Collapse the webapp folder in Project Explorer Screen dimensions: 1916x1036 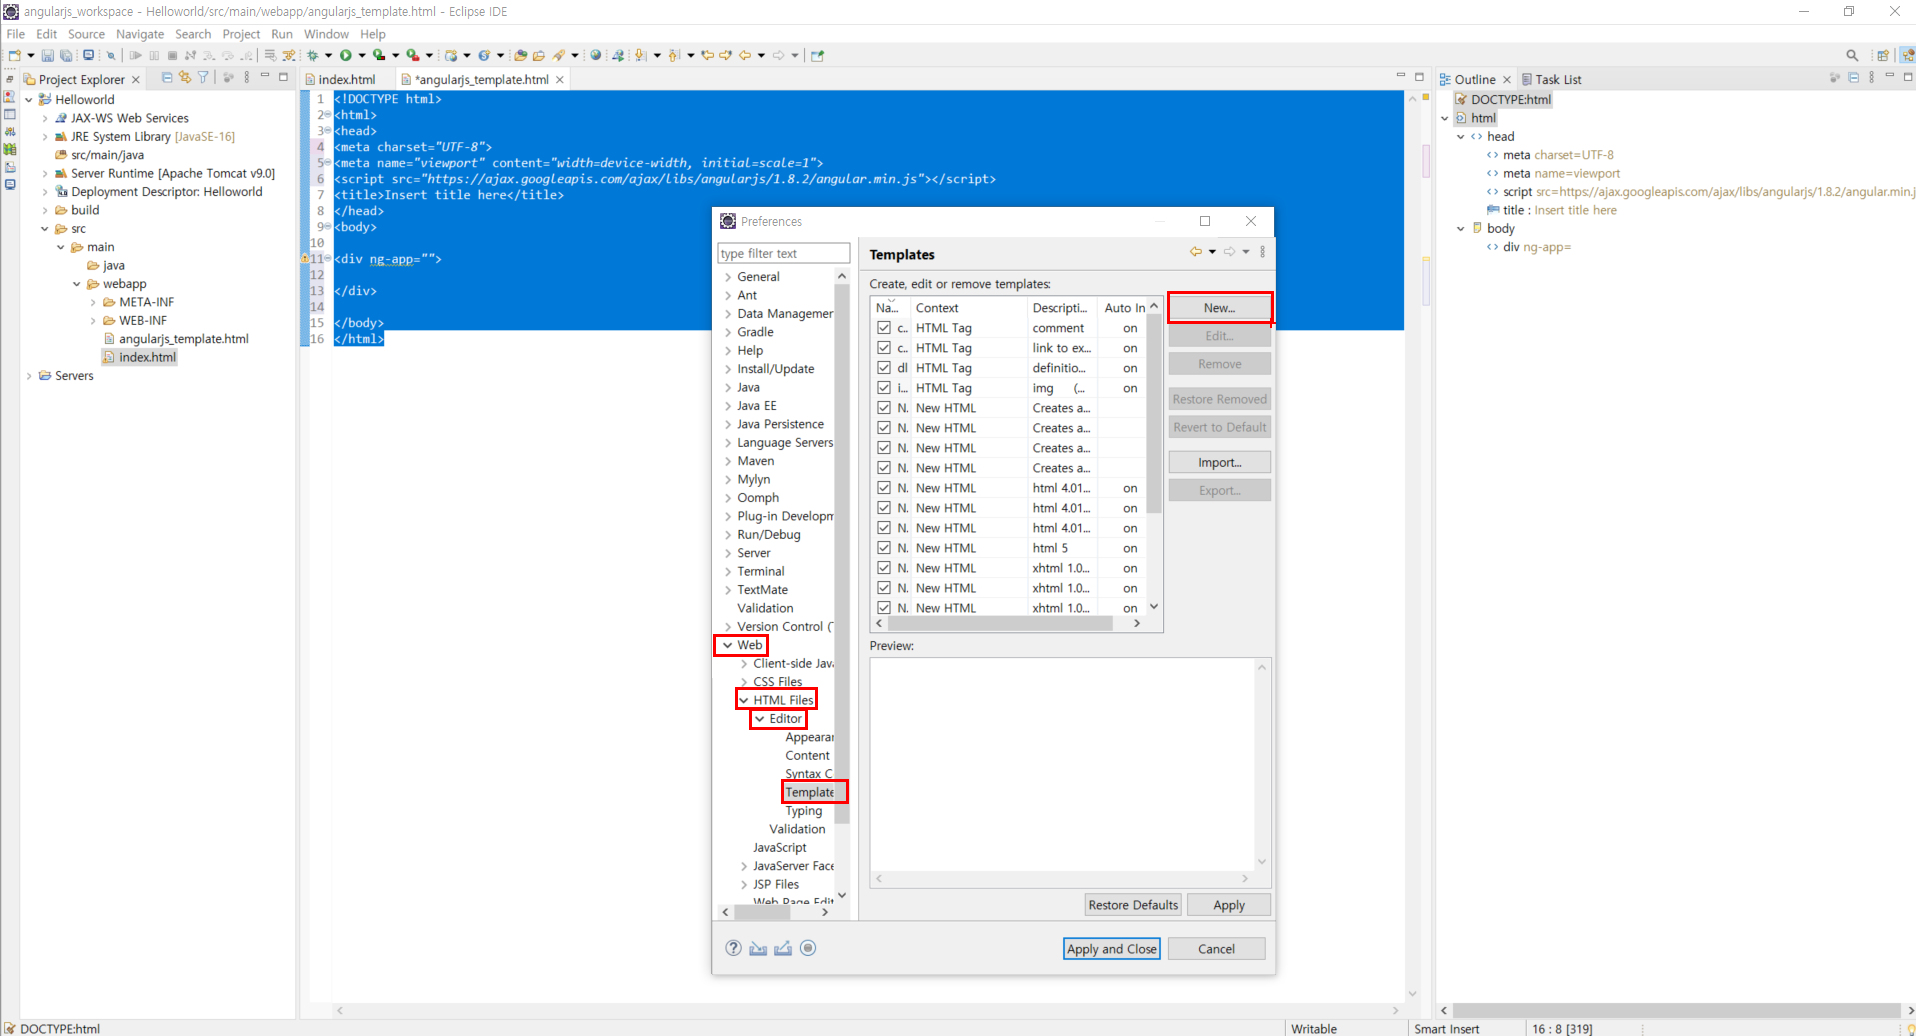click(77, 284)
